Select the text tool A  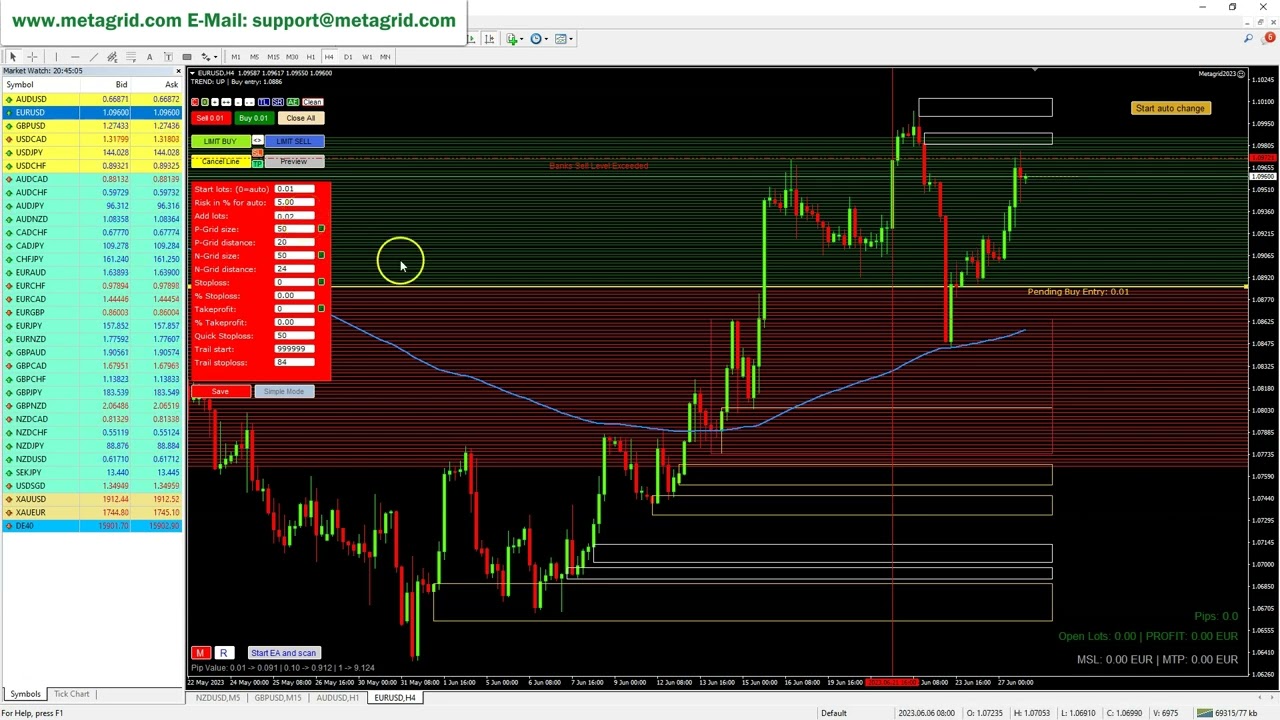pos(150,57)
